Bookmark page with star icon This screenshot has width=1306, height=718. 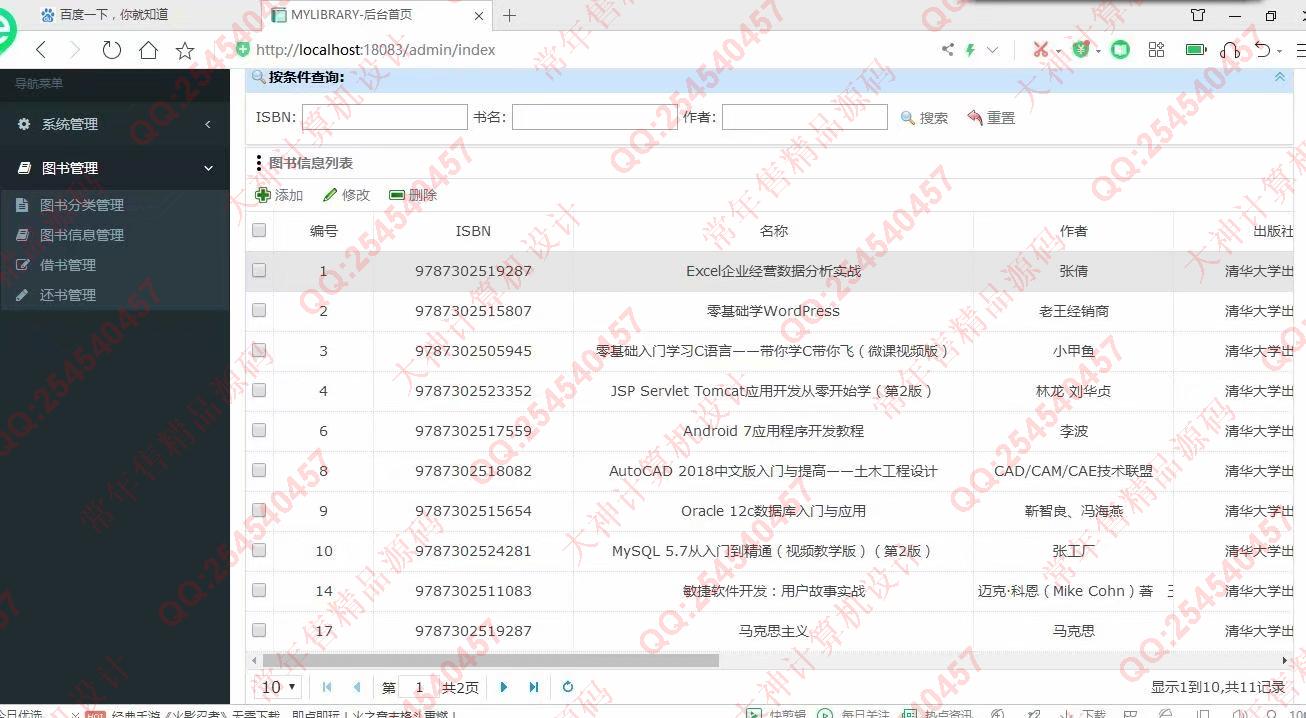(x=185, y=50)
